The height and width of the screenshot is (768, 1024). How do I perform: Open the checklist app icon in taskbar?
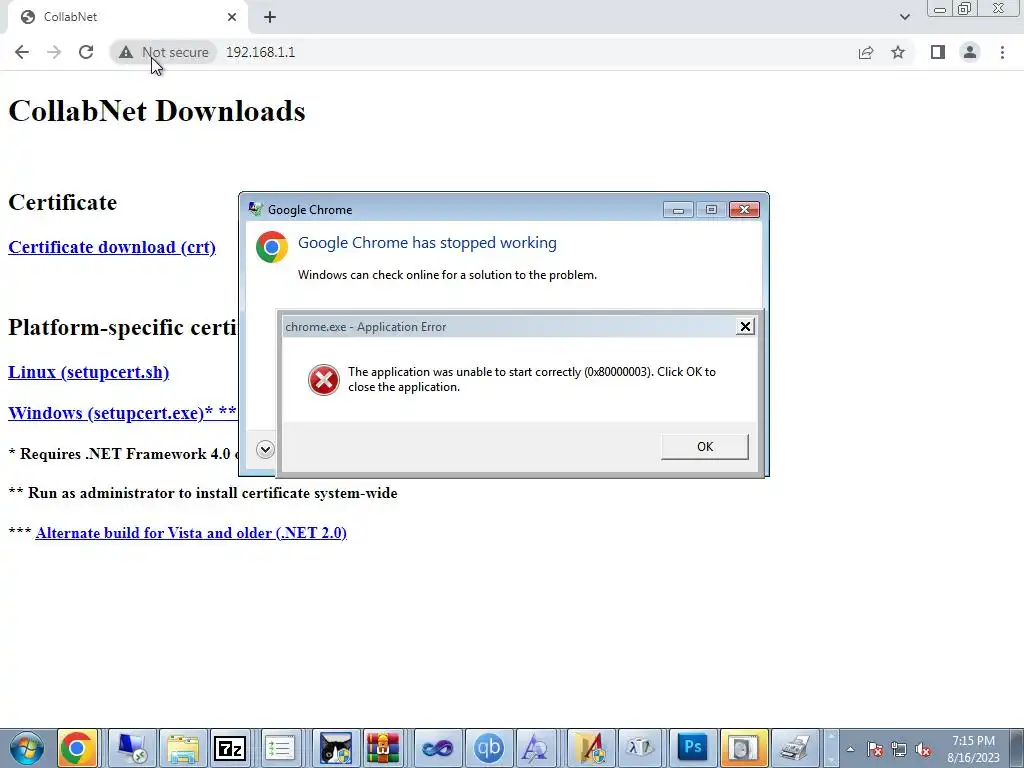tap(280, 748)
